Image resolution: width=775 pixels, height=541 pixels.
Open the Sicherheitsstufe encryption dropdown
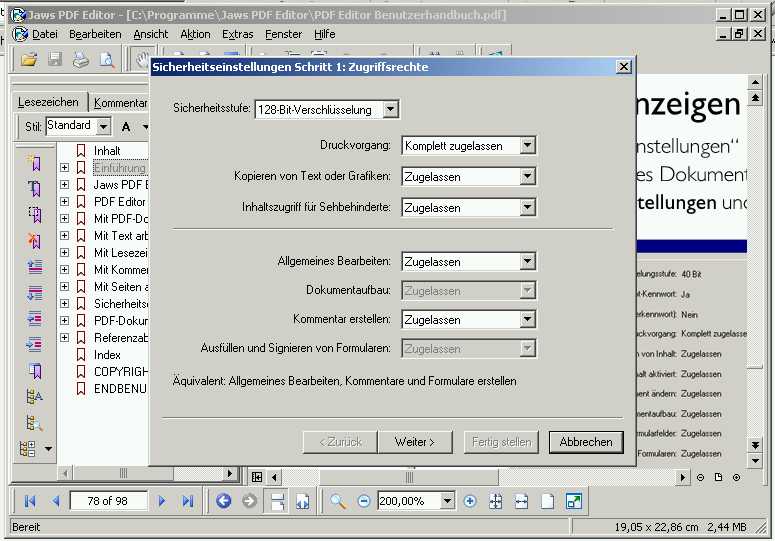coord(390,109)
